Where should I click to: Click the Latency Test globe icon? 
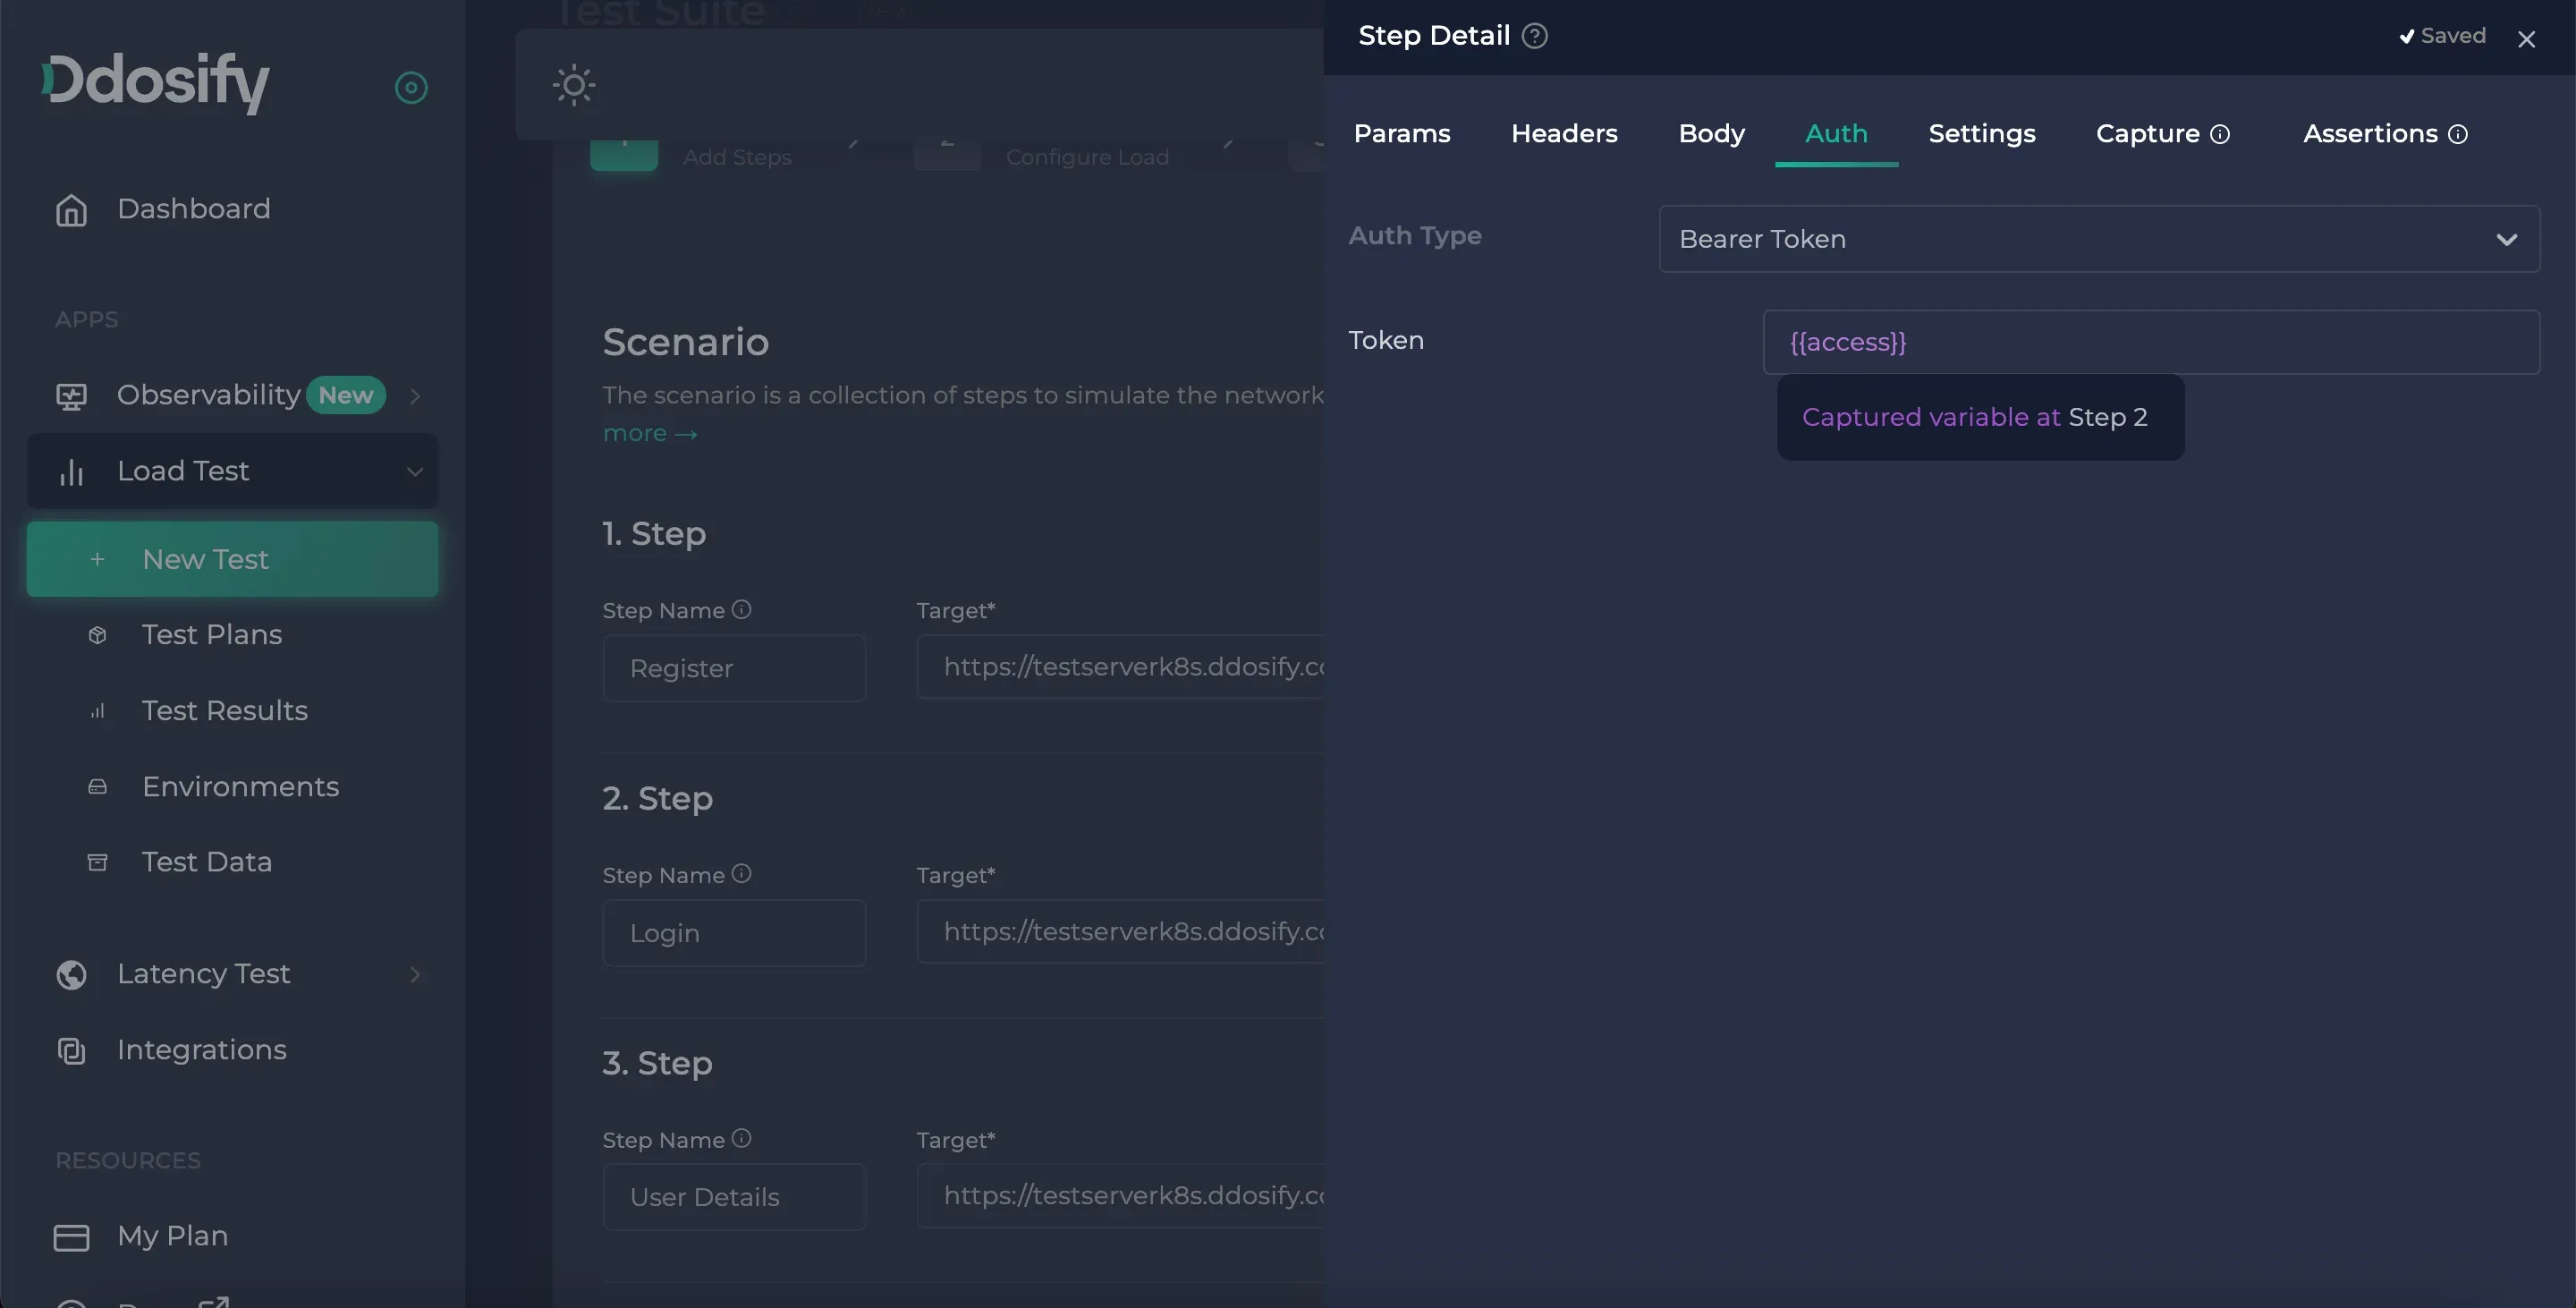pyautogui.click(x=71, y=974)
